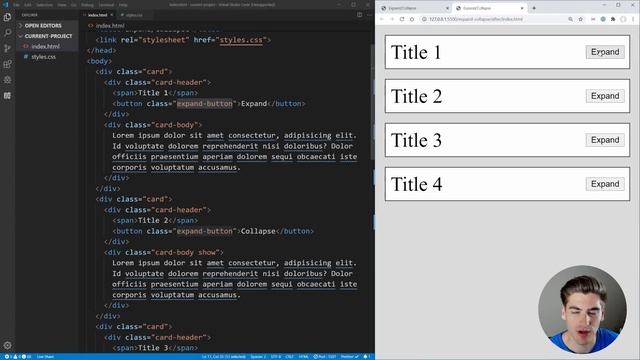Click the Live Share status bar item
The image size is (640, 360).
pos(45,357)
